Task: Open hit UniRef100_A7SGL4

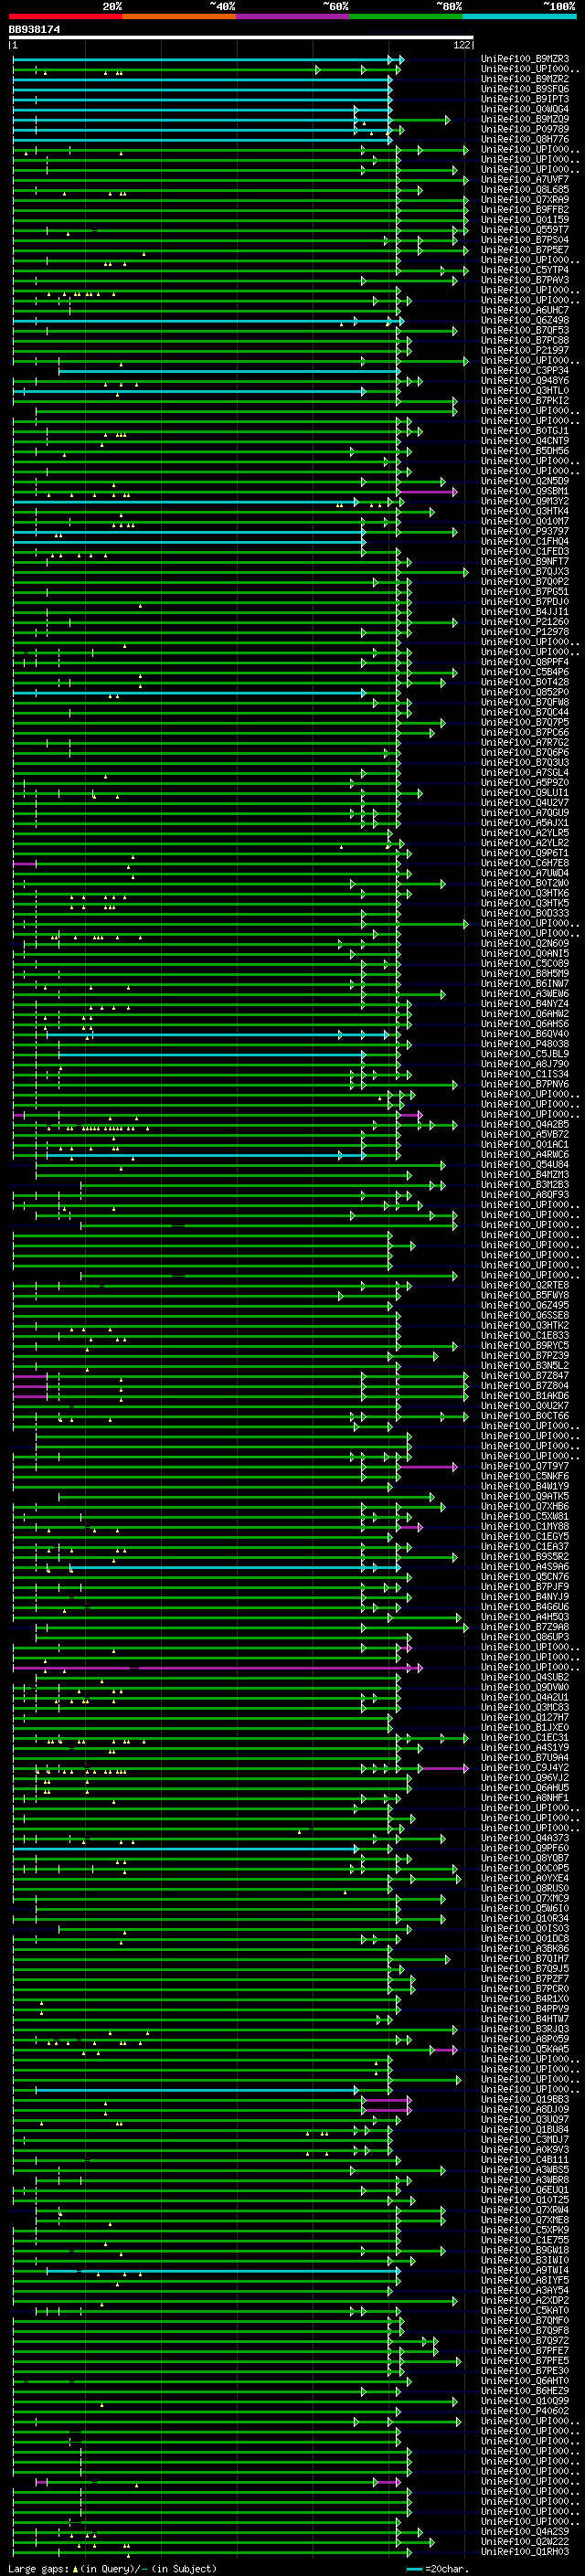Action: 525,773
